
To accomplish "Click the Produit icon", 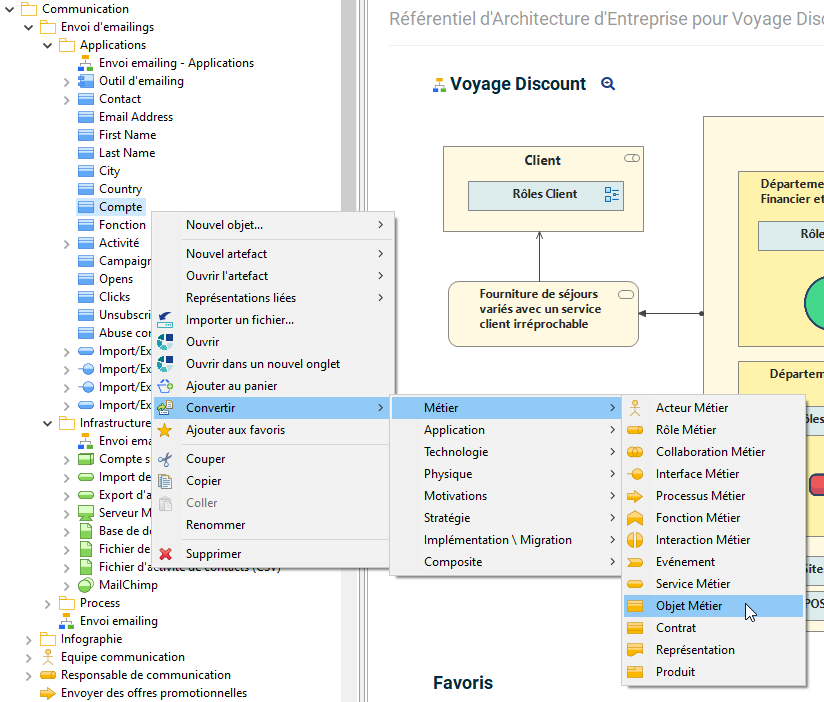I will click(635, 672).
